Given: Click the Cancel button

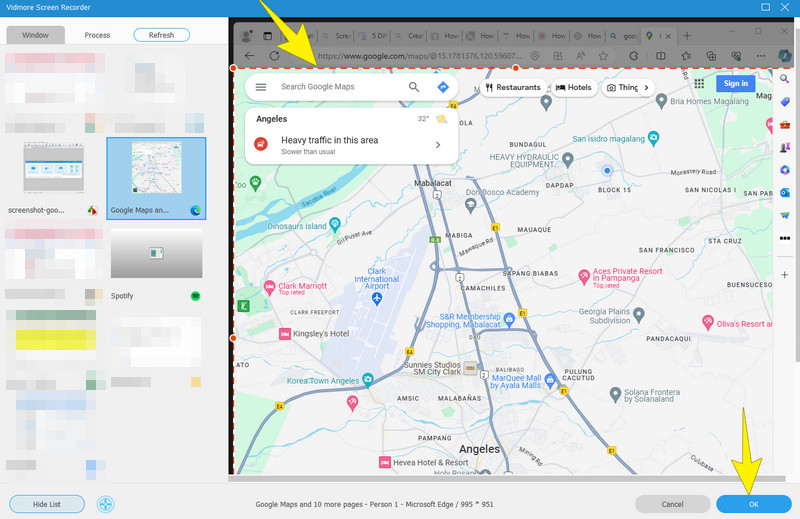Looking at the screenshot, I should (x=672, y=504).
